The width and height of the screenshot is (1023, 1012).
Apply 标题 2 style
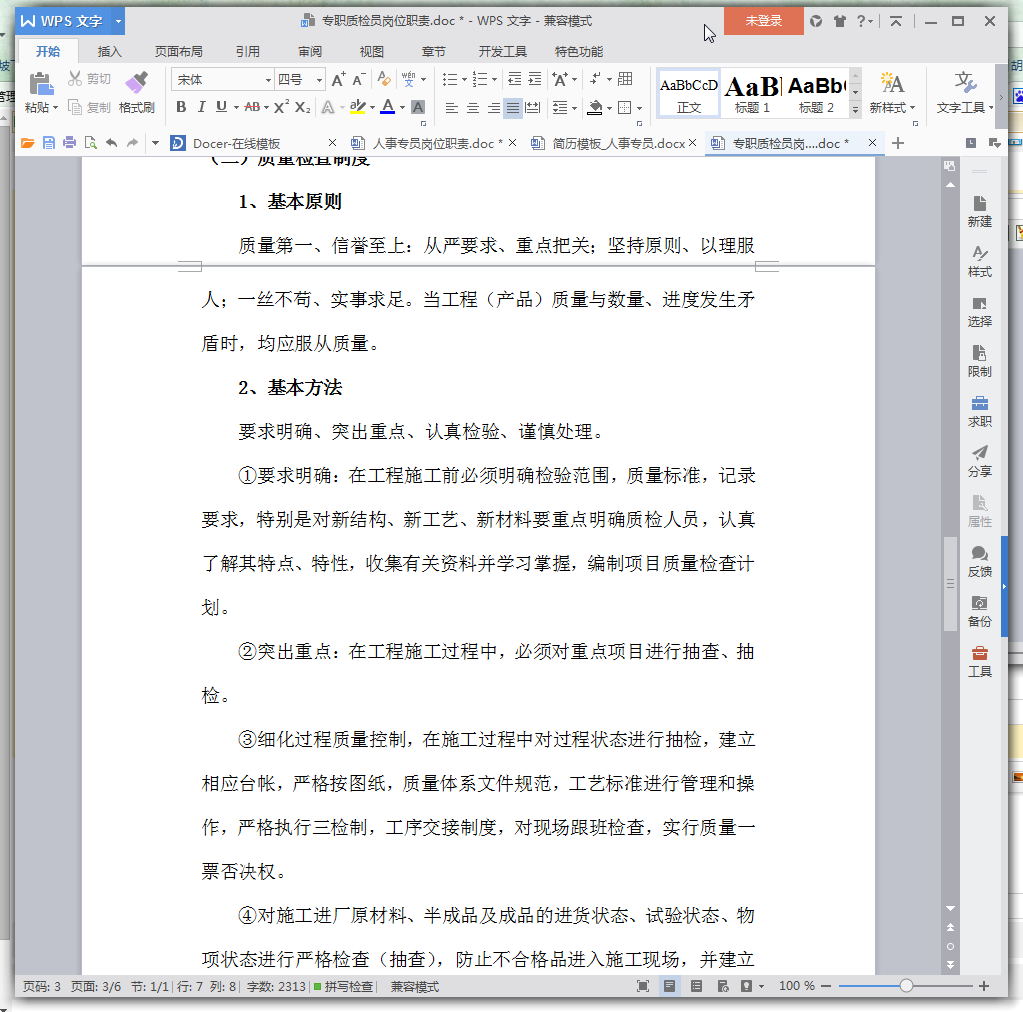pos(816,93)
